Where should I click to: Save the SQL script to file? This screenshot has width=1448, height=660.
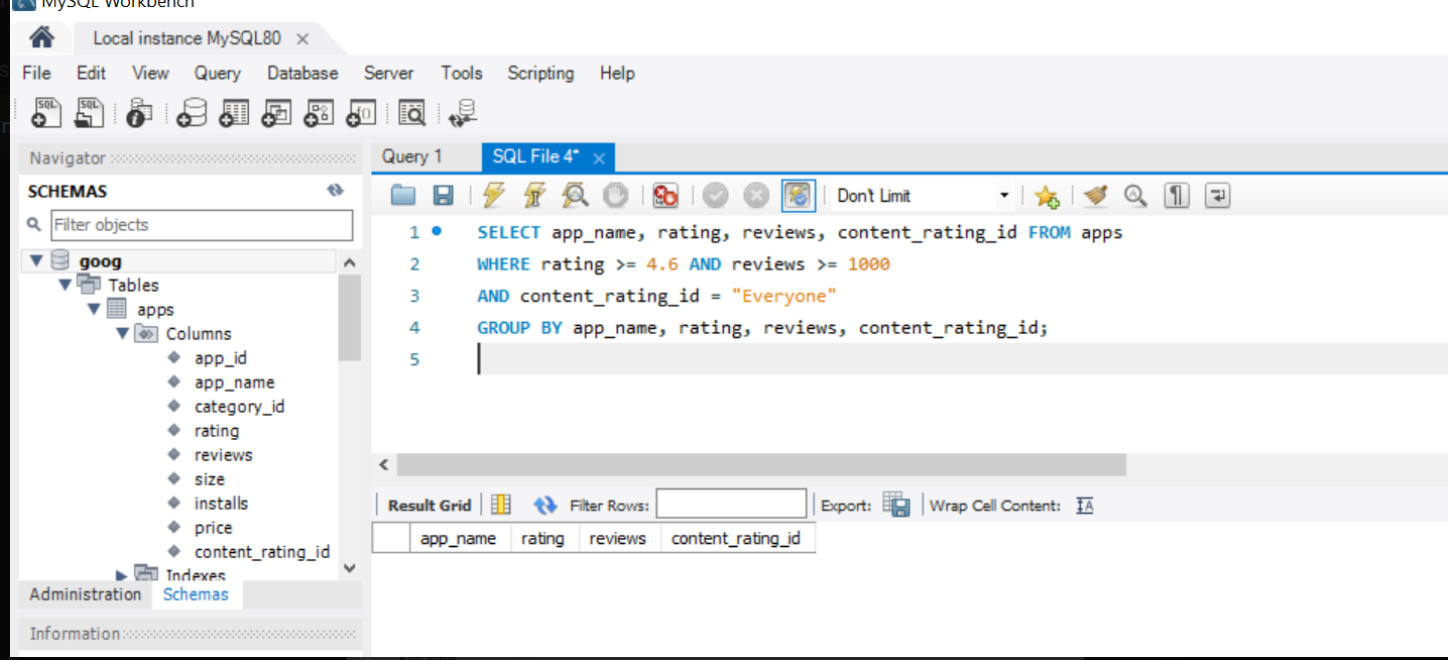pos(443,196)
